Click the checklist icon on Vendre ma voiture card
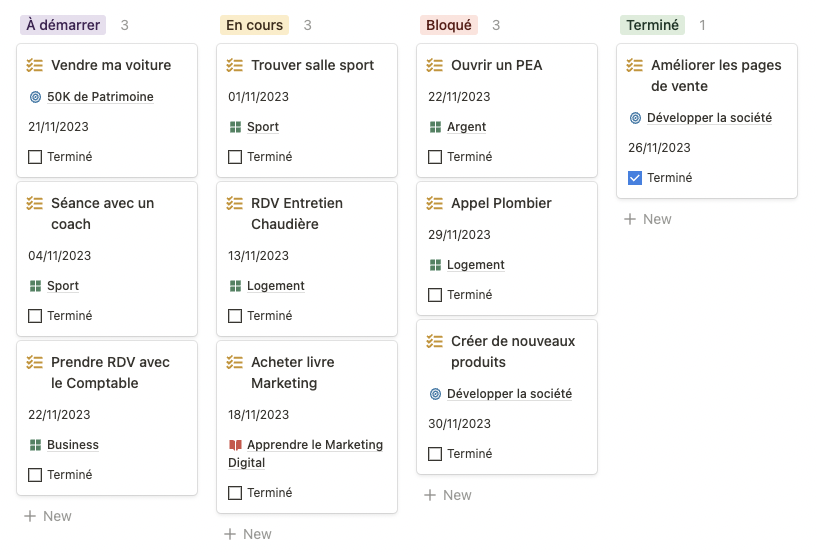817x555 pixels. (x=35, y=65)
